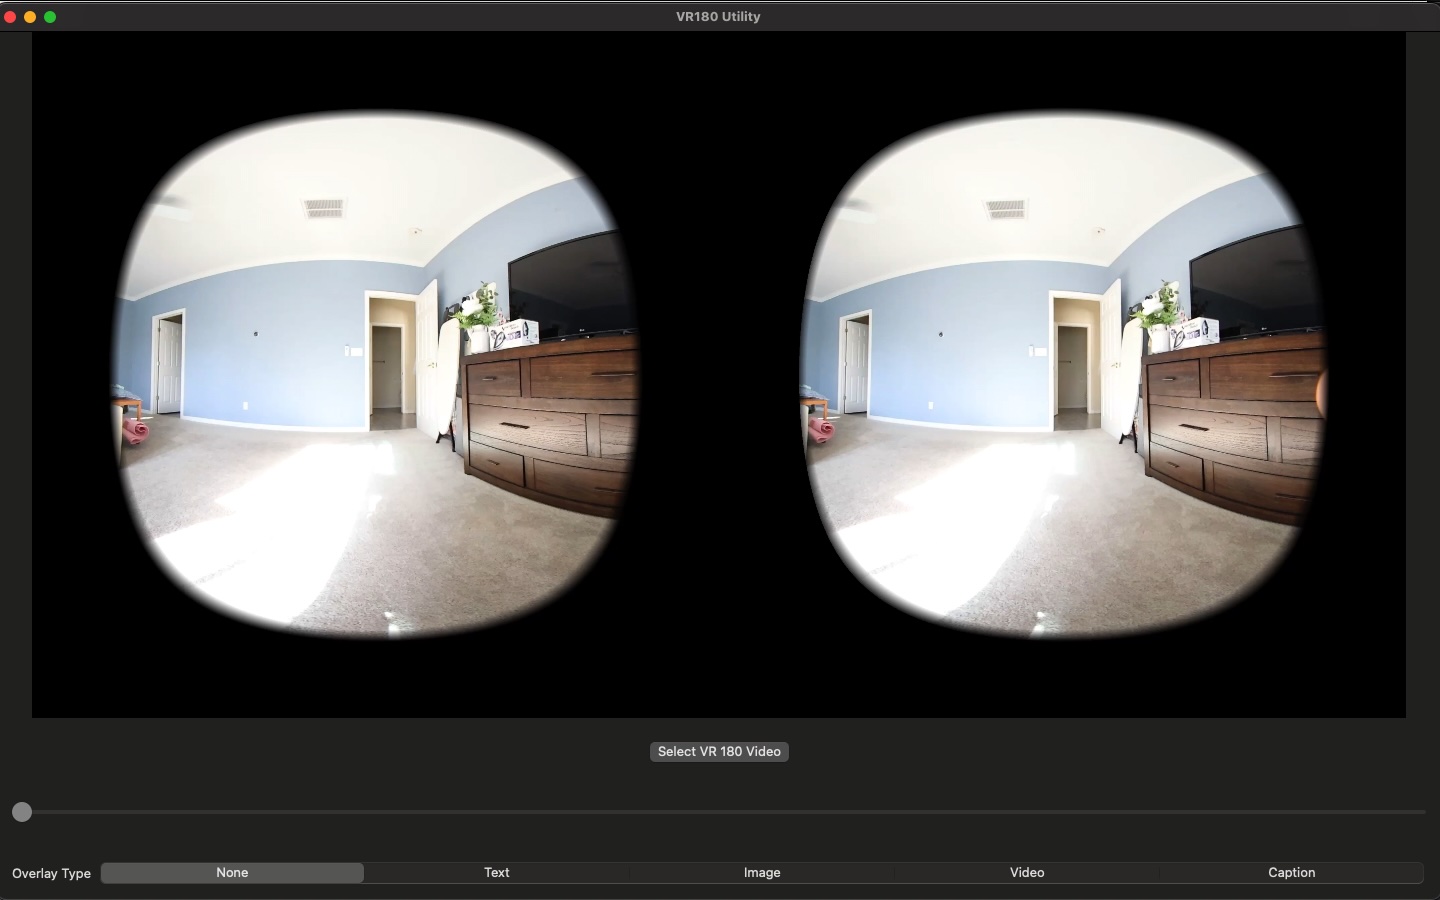Reset playback by clicking the slider start
This screenshot has height=900, width=1440.
coord(22,813)
